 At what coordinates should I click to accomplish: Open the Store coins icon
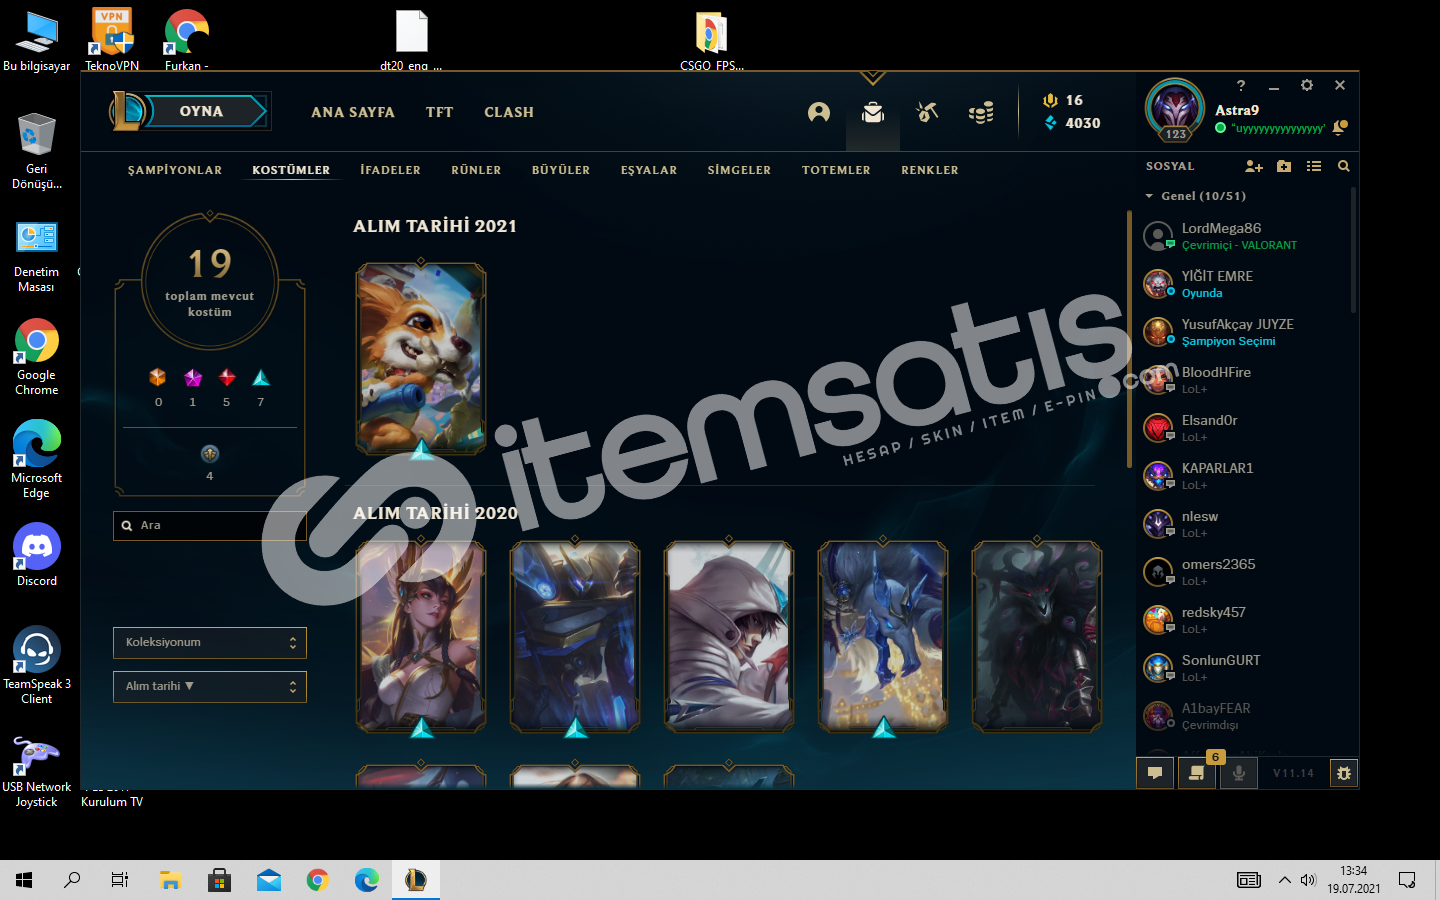[x=981, y=112]
